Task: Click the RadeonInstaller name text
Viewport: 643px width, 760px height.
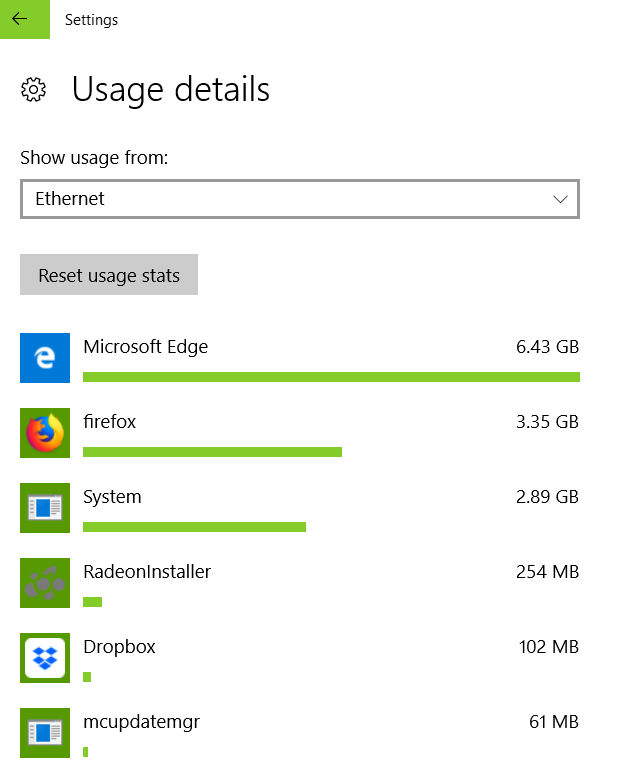Action: (147, 572)
